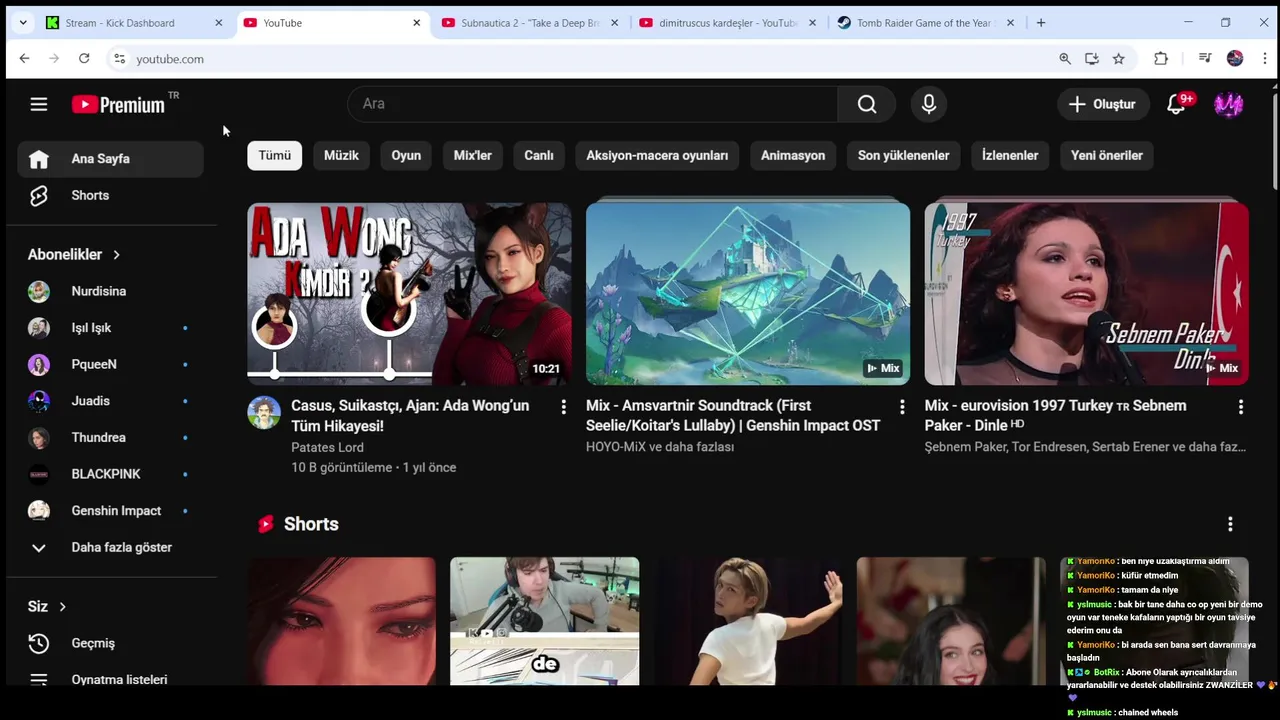The height and width of the screenshot is (720, 1280).
Task: Open browser zoom magnifier icon
Action: pyautogui.click(x=1065, y=59)
